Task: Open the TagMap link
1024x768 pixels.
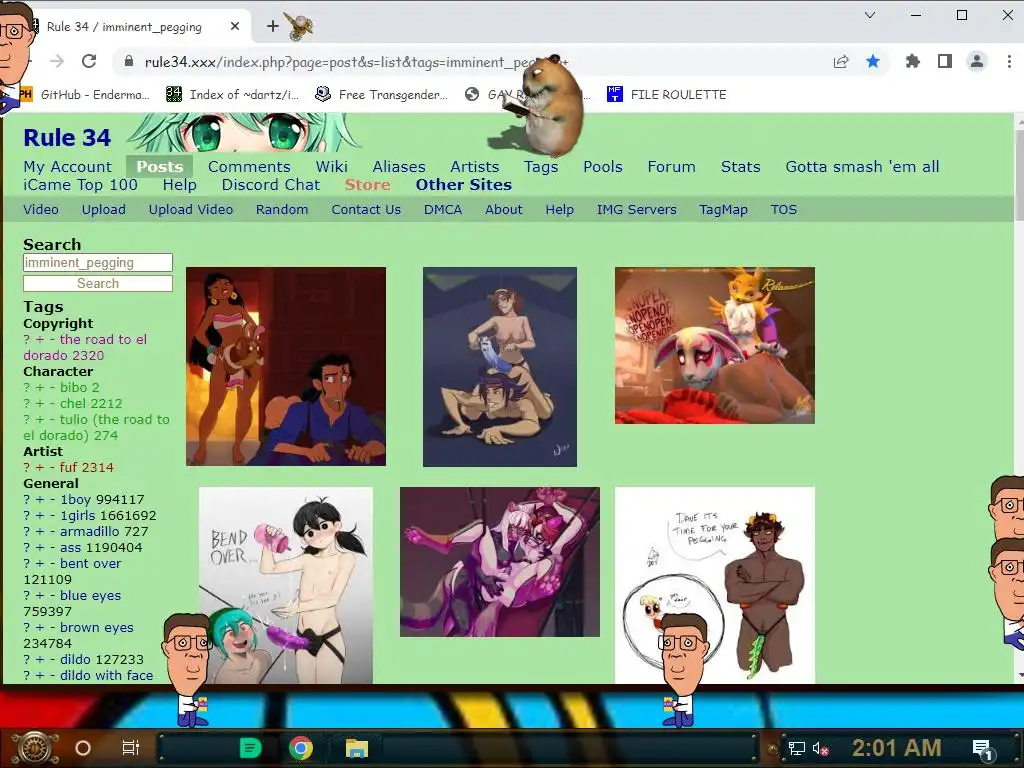Action: [723, 210]
